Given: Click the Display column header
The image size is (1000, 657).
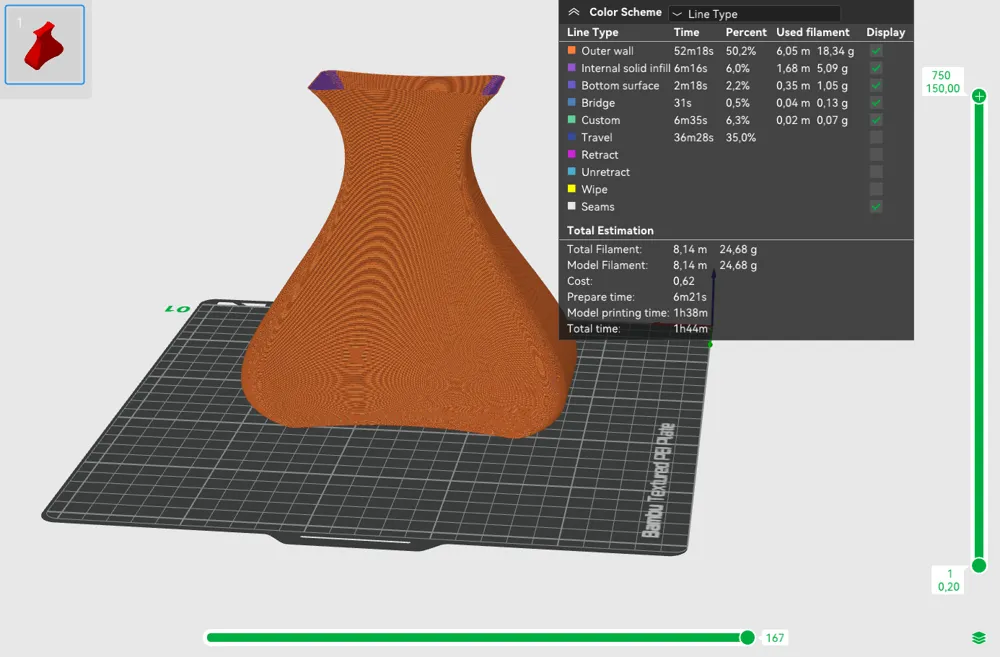Looking at the screenshot, I should [885, 32].
